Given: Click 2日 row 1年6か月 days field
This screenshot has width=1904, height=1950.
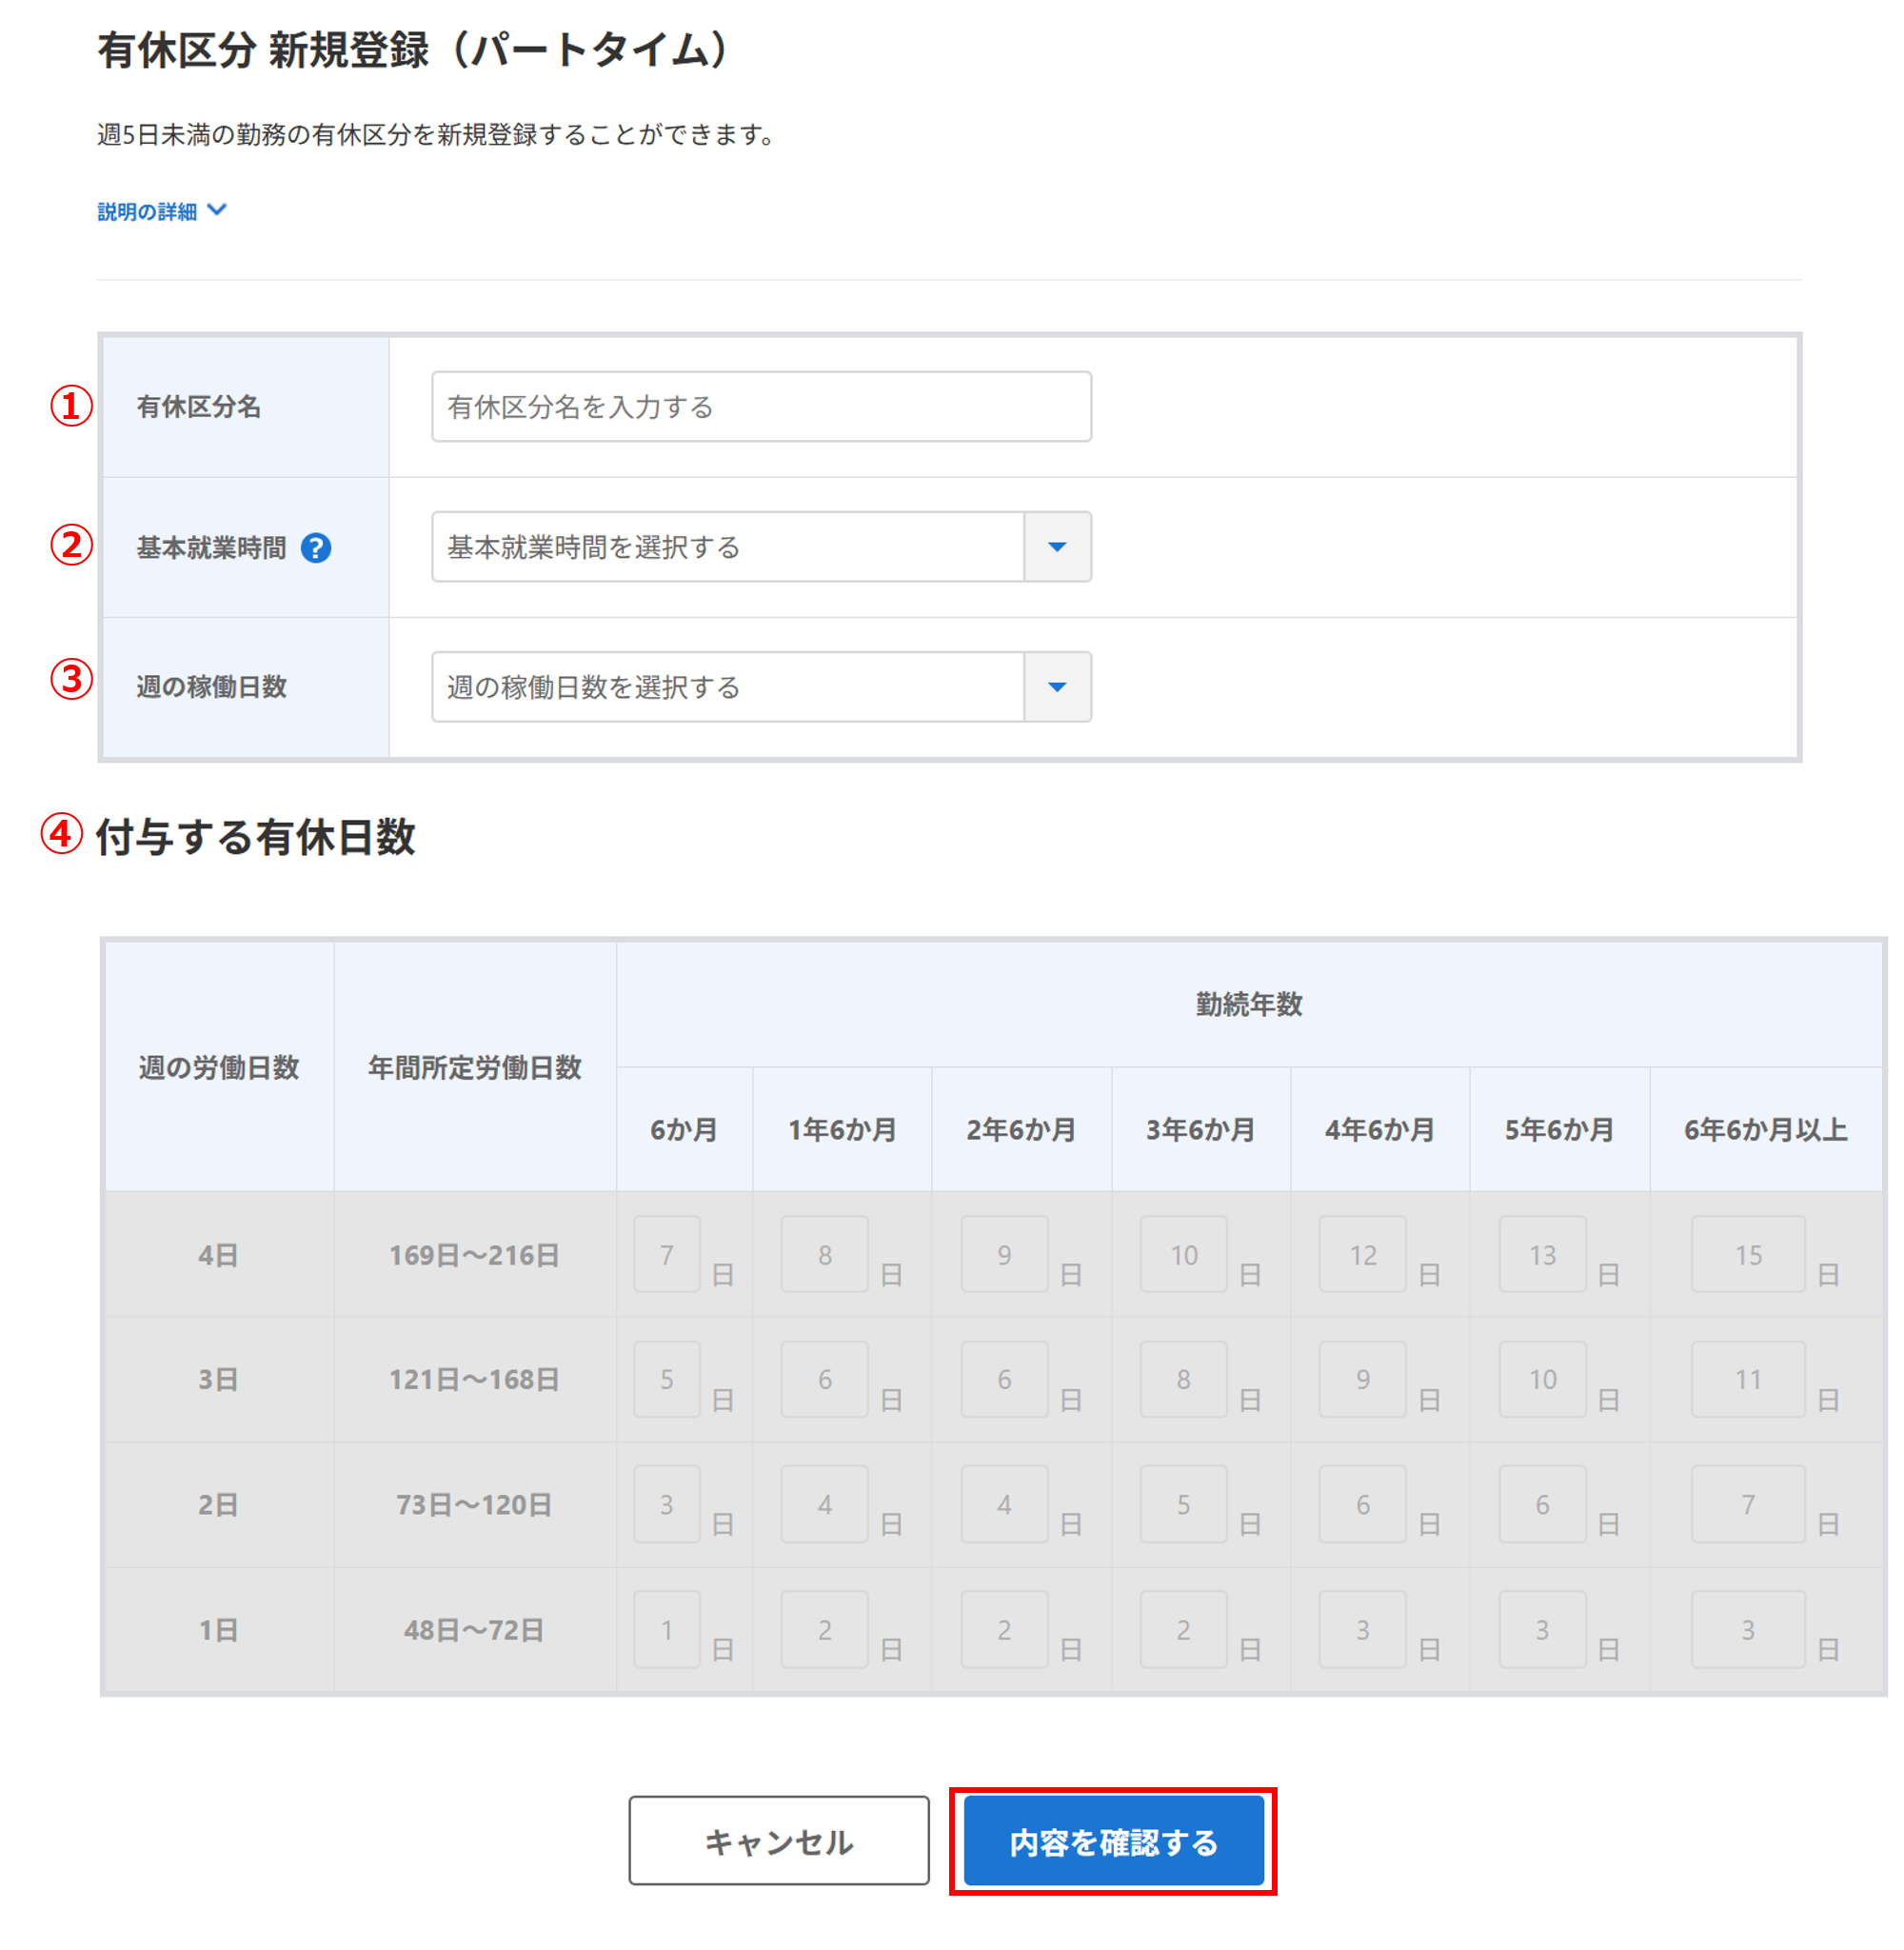Looking at the screenshot, I should [x=824, y=1504].
